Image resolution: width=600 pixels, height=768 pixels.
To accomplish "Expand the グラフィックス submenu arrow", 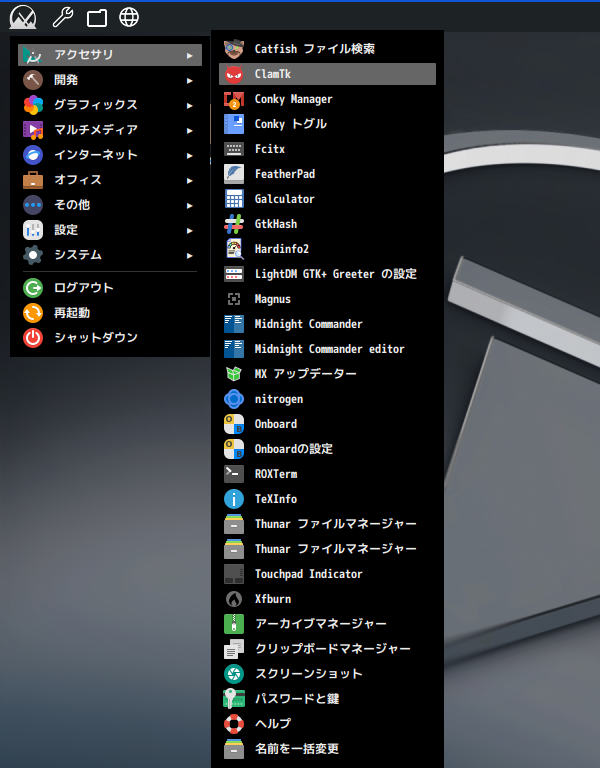I will pos(190,106).
